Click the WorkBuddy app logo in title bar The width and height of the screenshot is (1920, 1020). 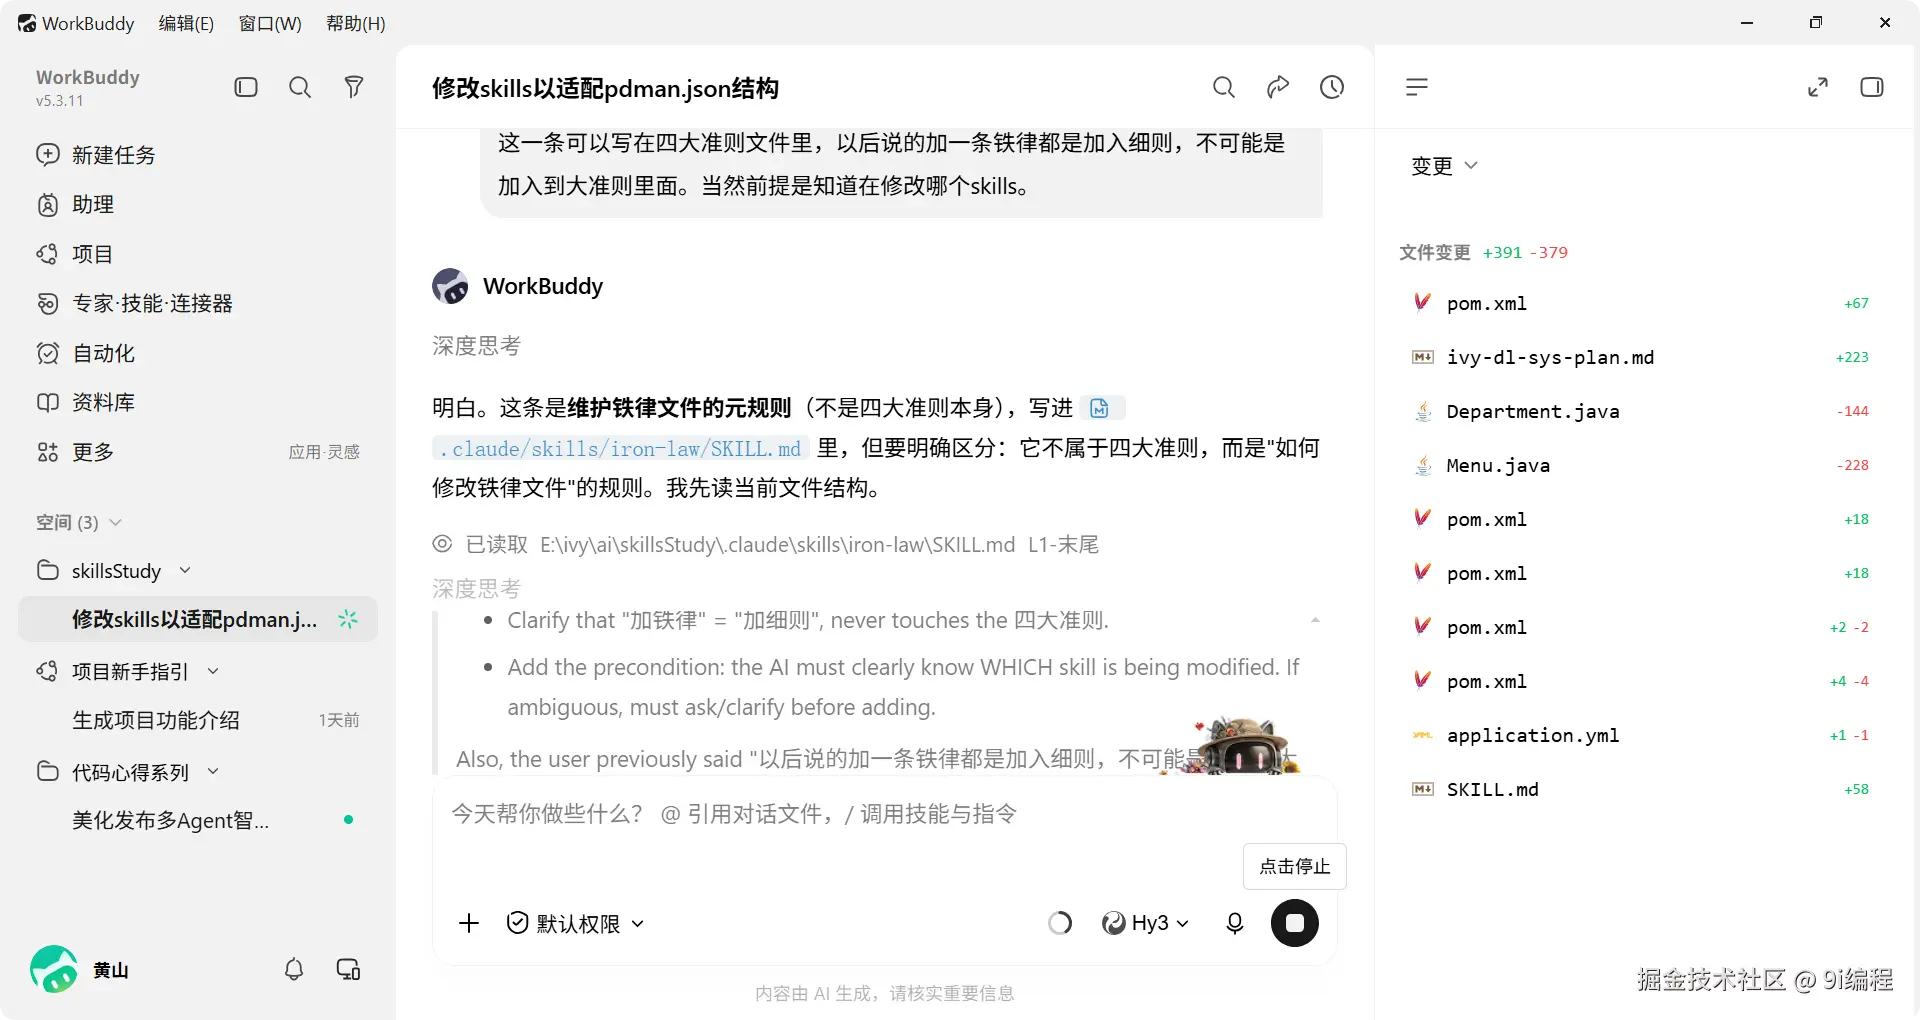(x=27, y=23)
